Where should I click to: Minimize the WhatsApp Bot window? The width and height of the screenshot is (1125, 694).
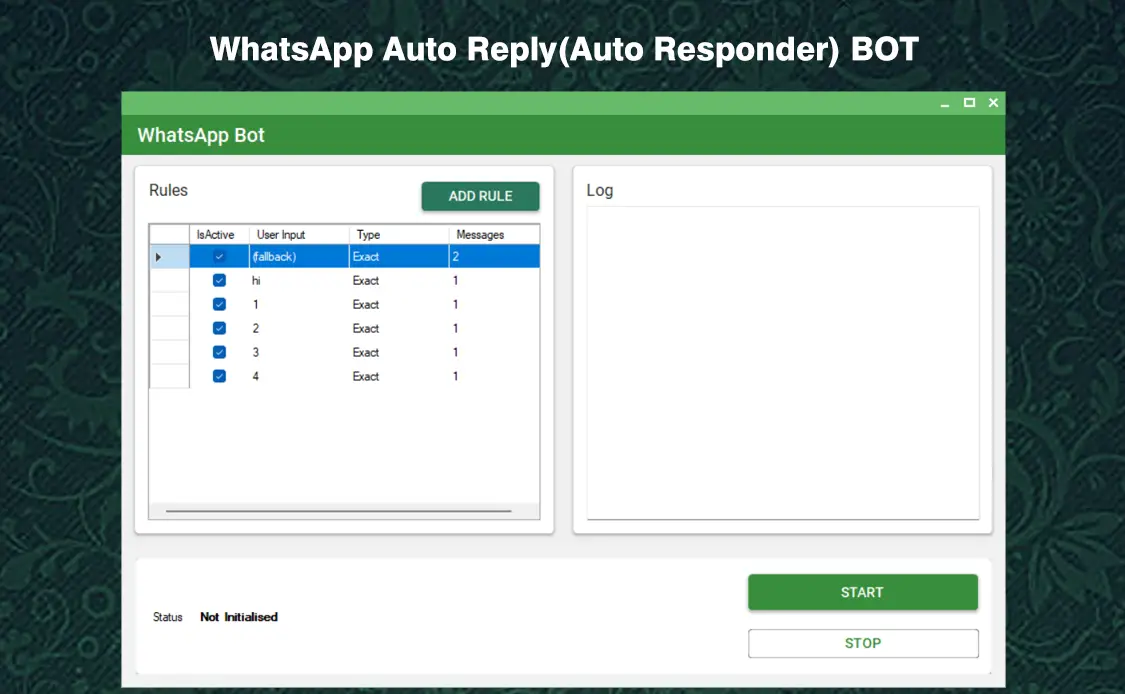click(945, 103)
